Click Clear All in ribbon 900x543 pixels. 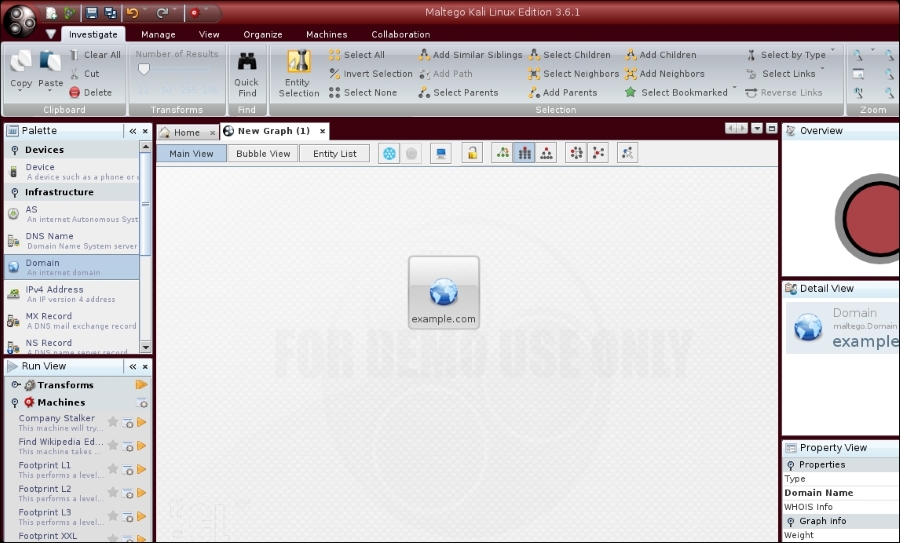tap(95, 55)
